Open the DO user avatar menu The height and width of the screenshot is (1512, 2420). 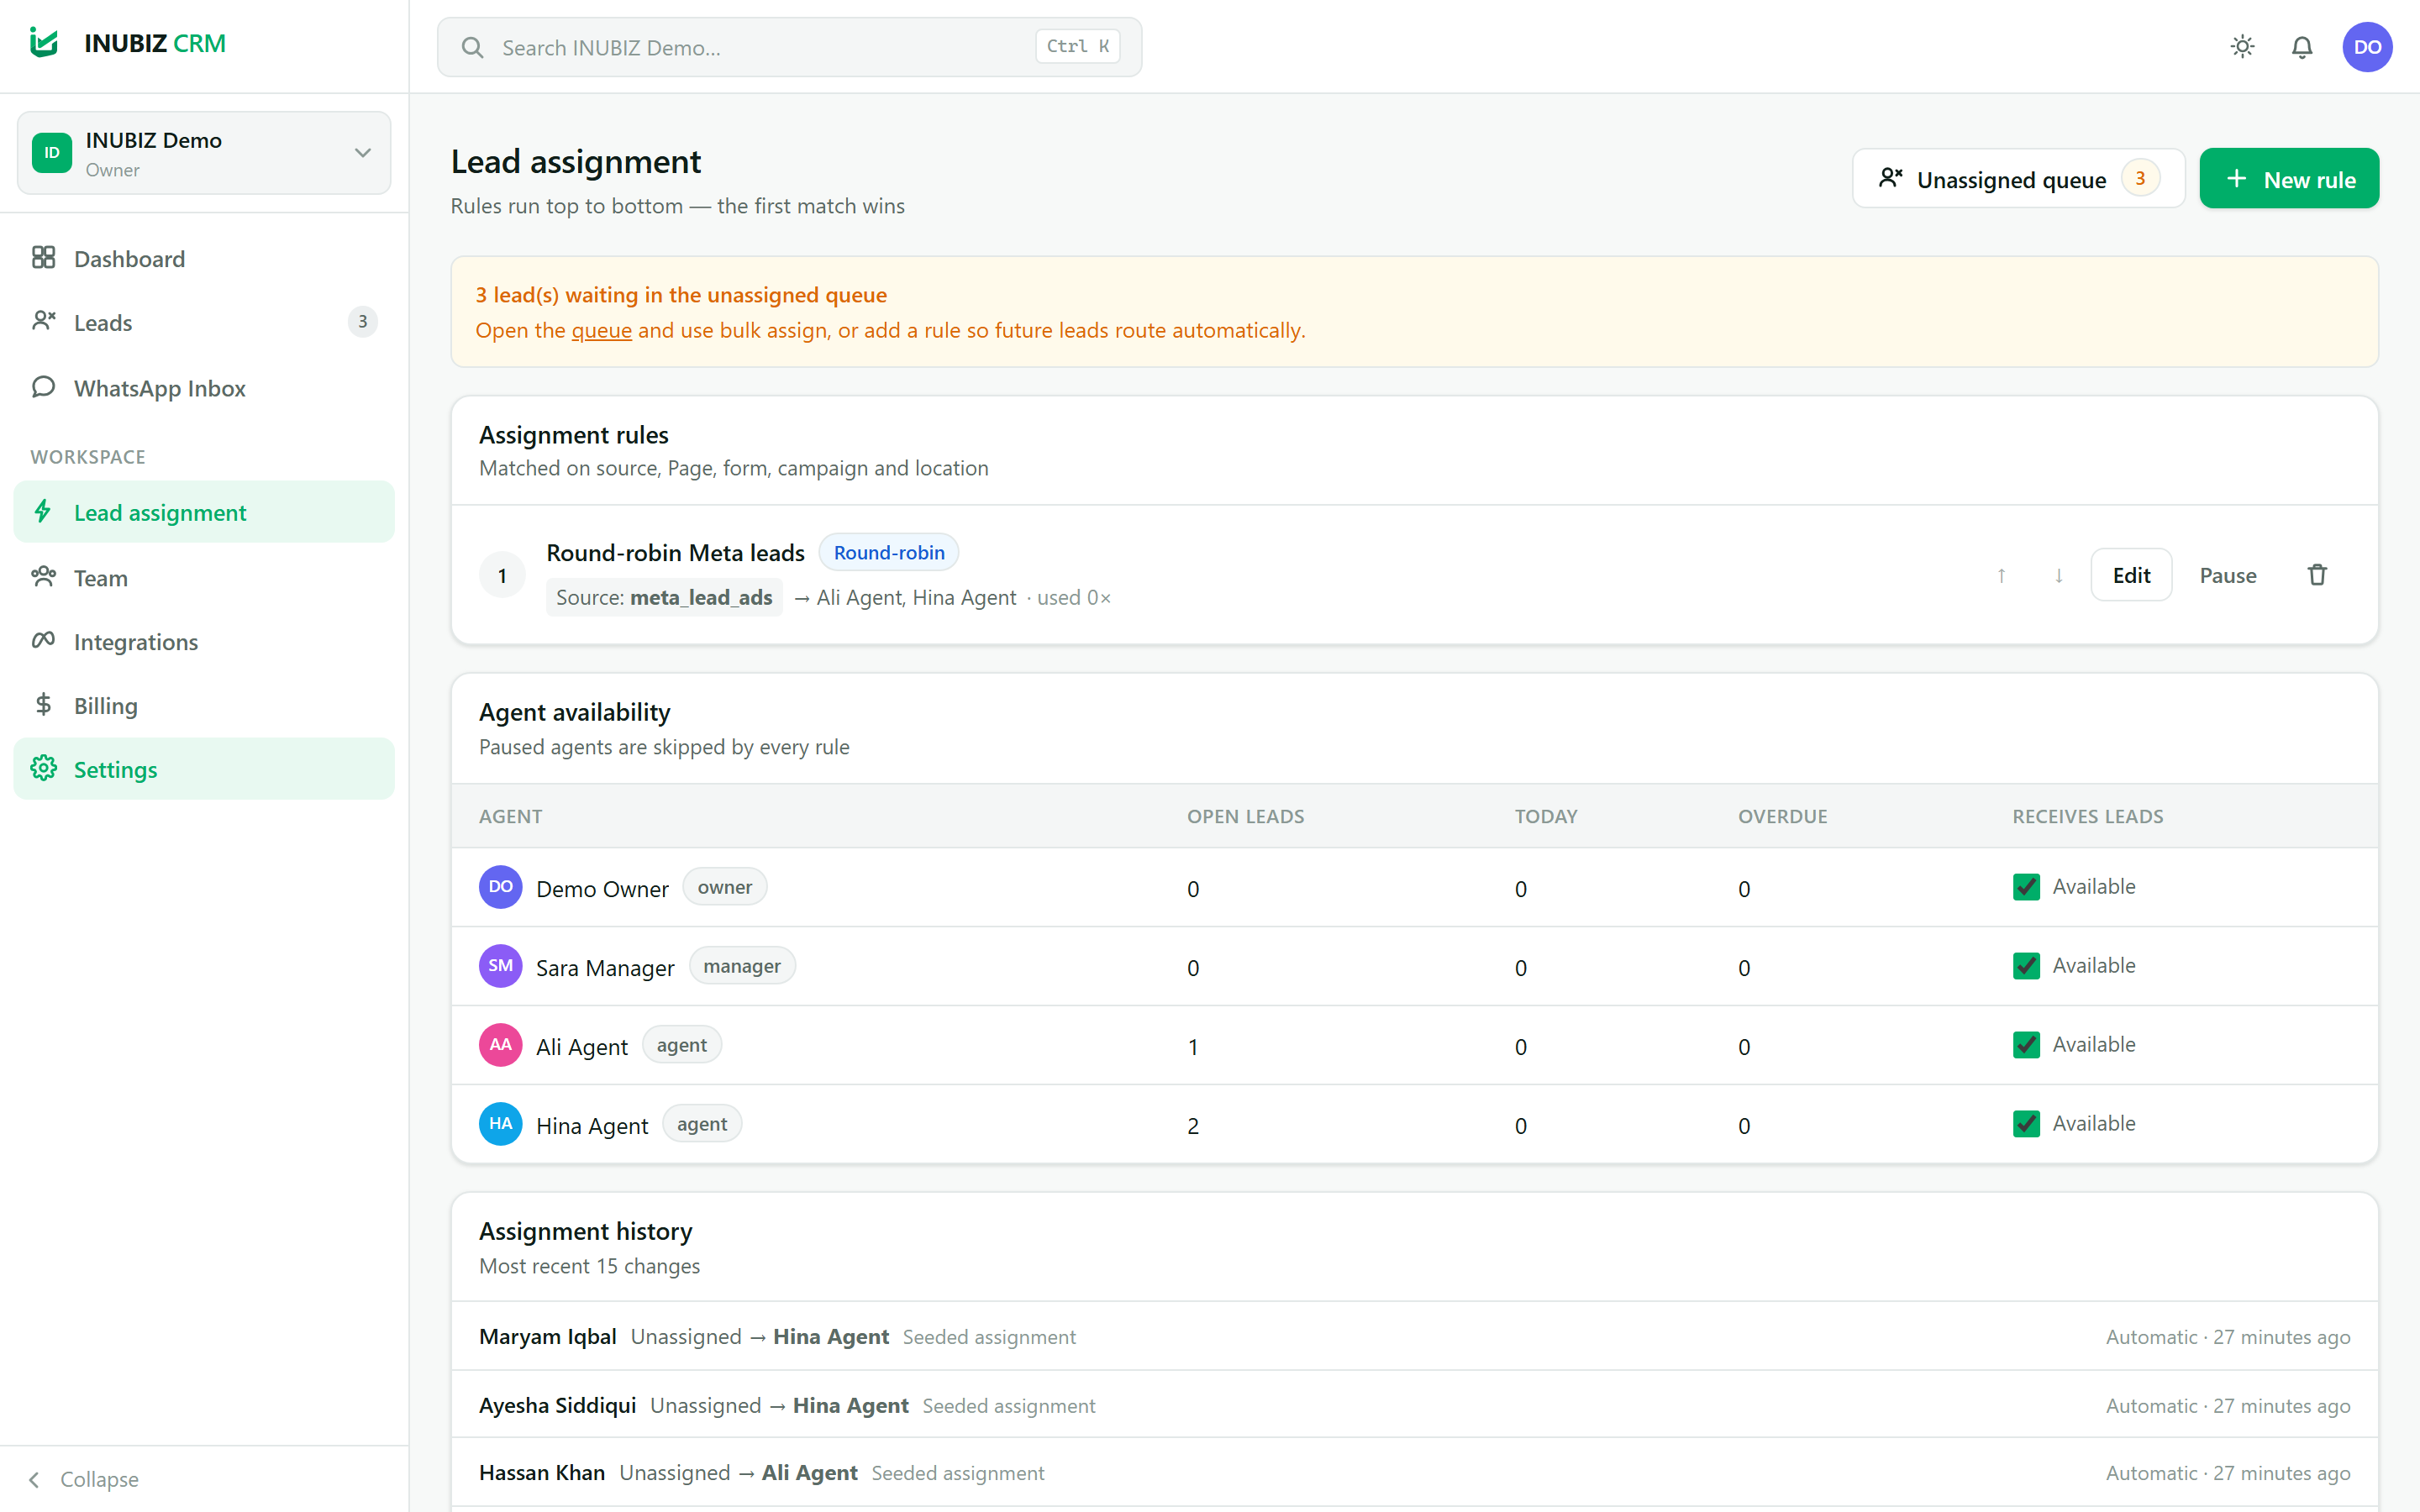coord(2367,47)
